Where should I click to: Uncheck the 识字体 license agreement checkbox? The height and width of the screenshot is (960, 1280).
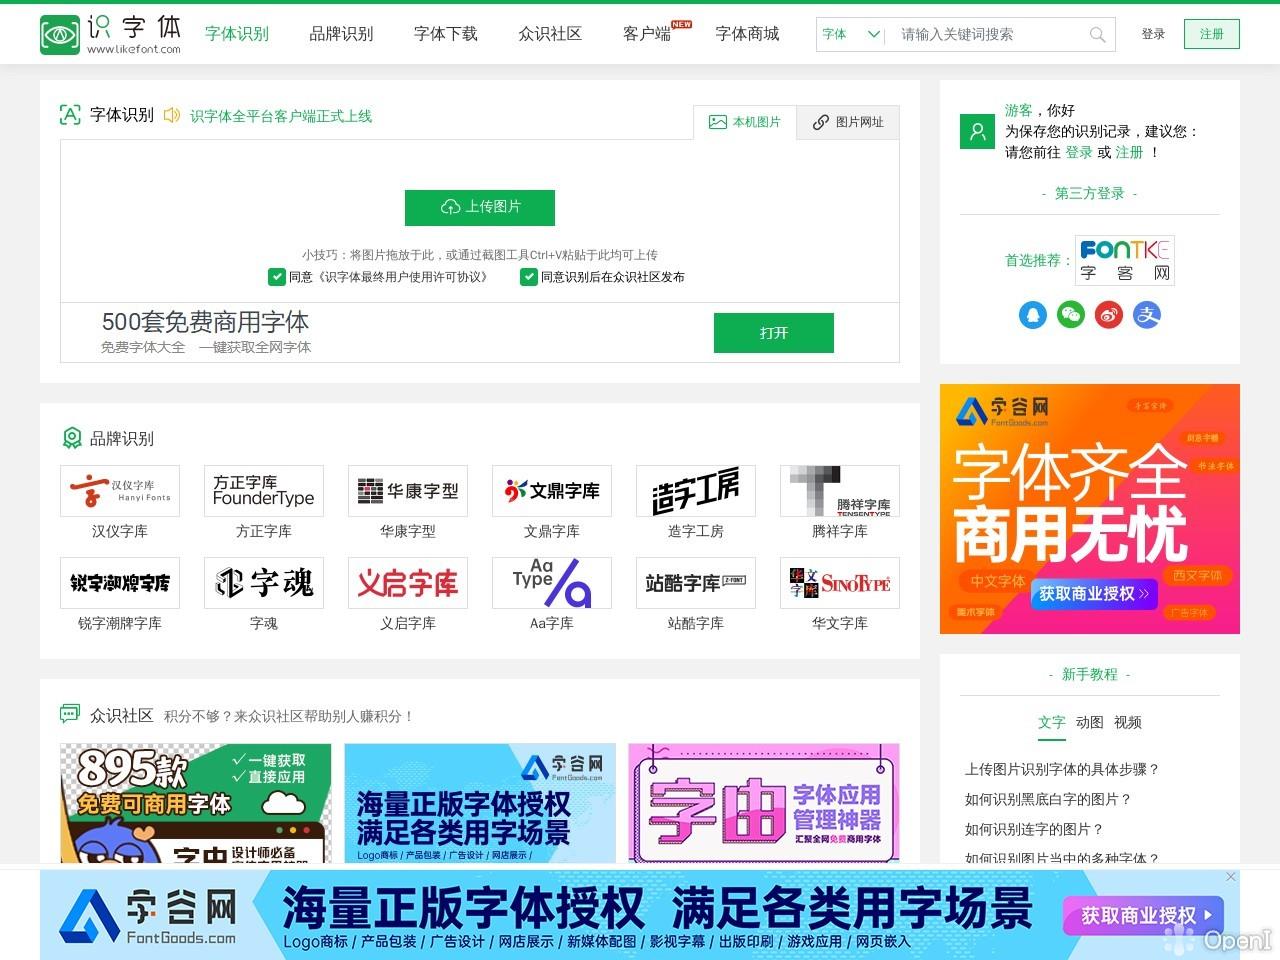[x=278, y=277]
